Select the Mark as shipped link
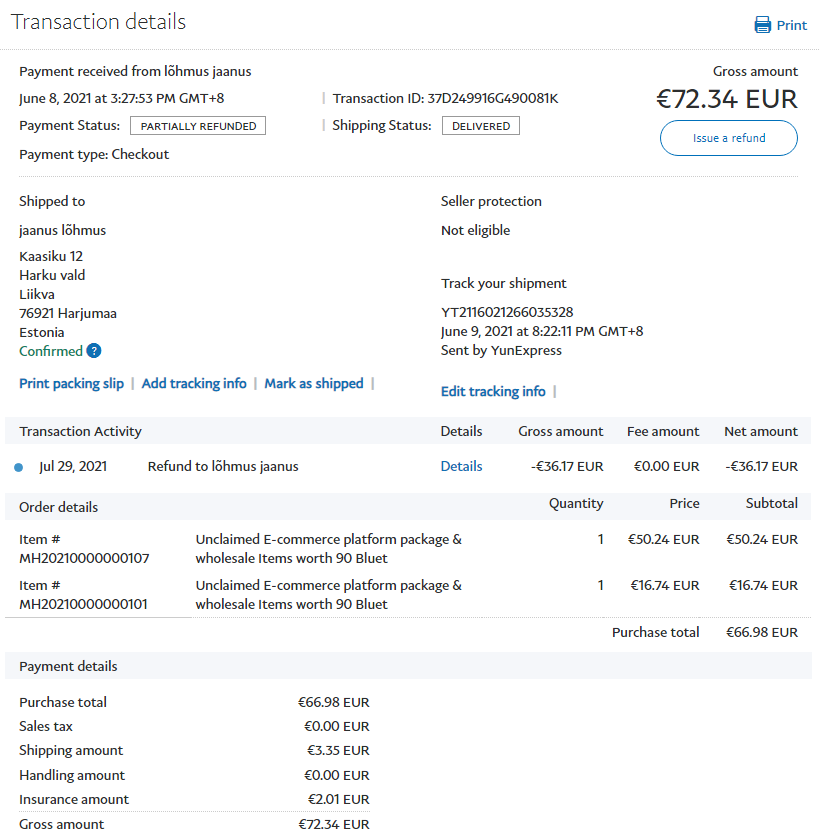Image resolution: width=820 pixels, height=832 pixels. (314, 383)
